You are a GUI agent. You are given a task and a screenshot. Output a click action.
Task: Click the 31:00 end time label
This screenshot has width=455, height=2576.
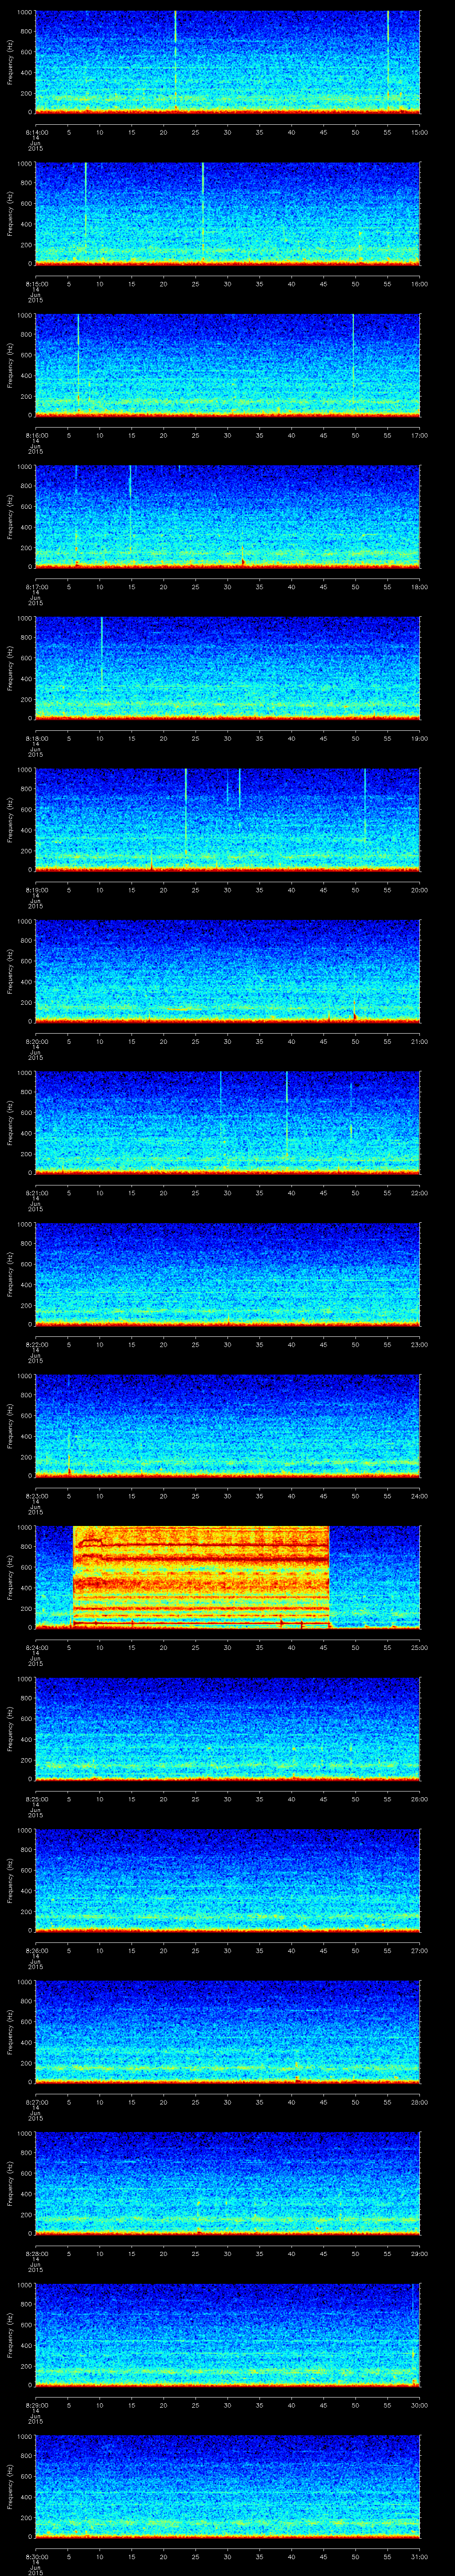tap(419, 2556)
